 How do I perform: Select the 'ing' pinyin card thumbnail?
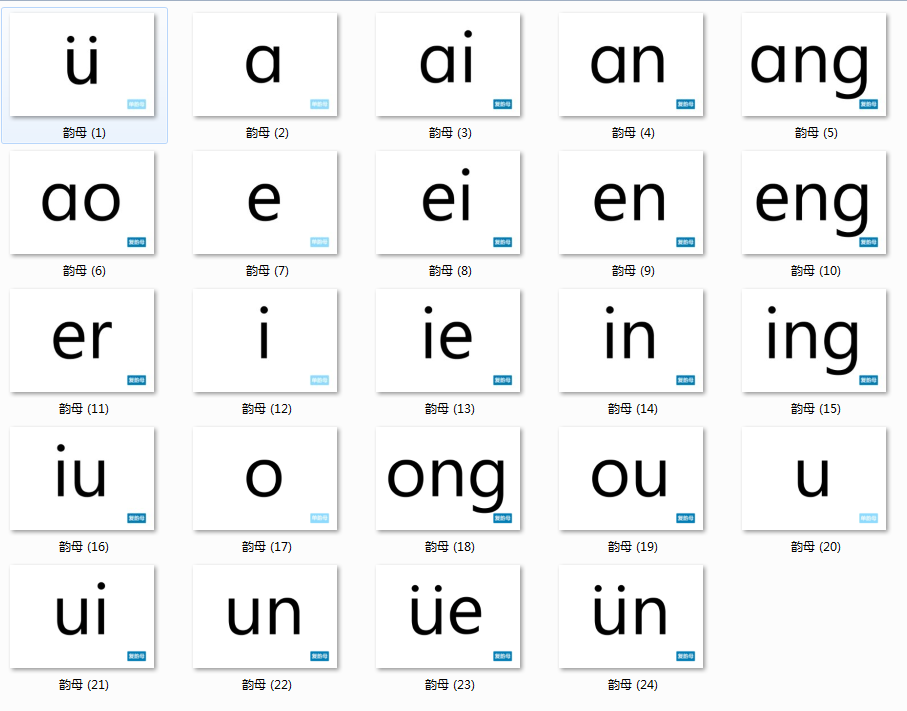814,340
